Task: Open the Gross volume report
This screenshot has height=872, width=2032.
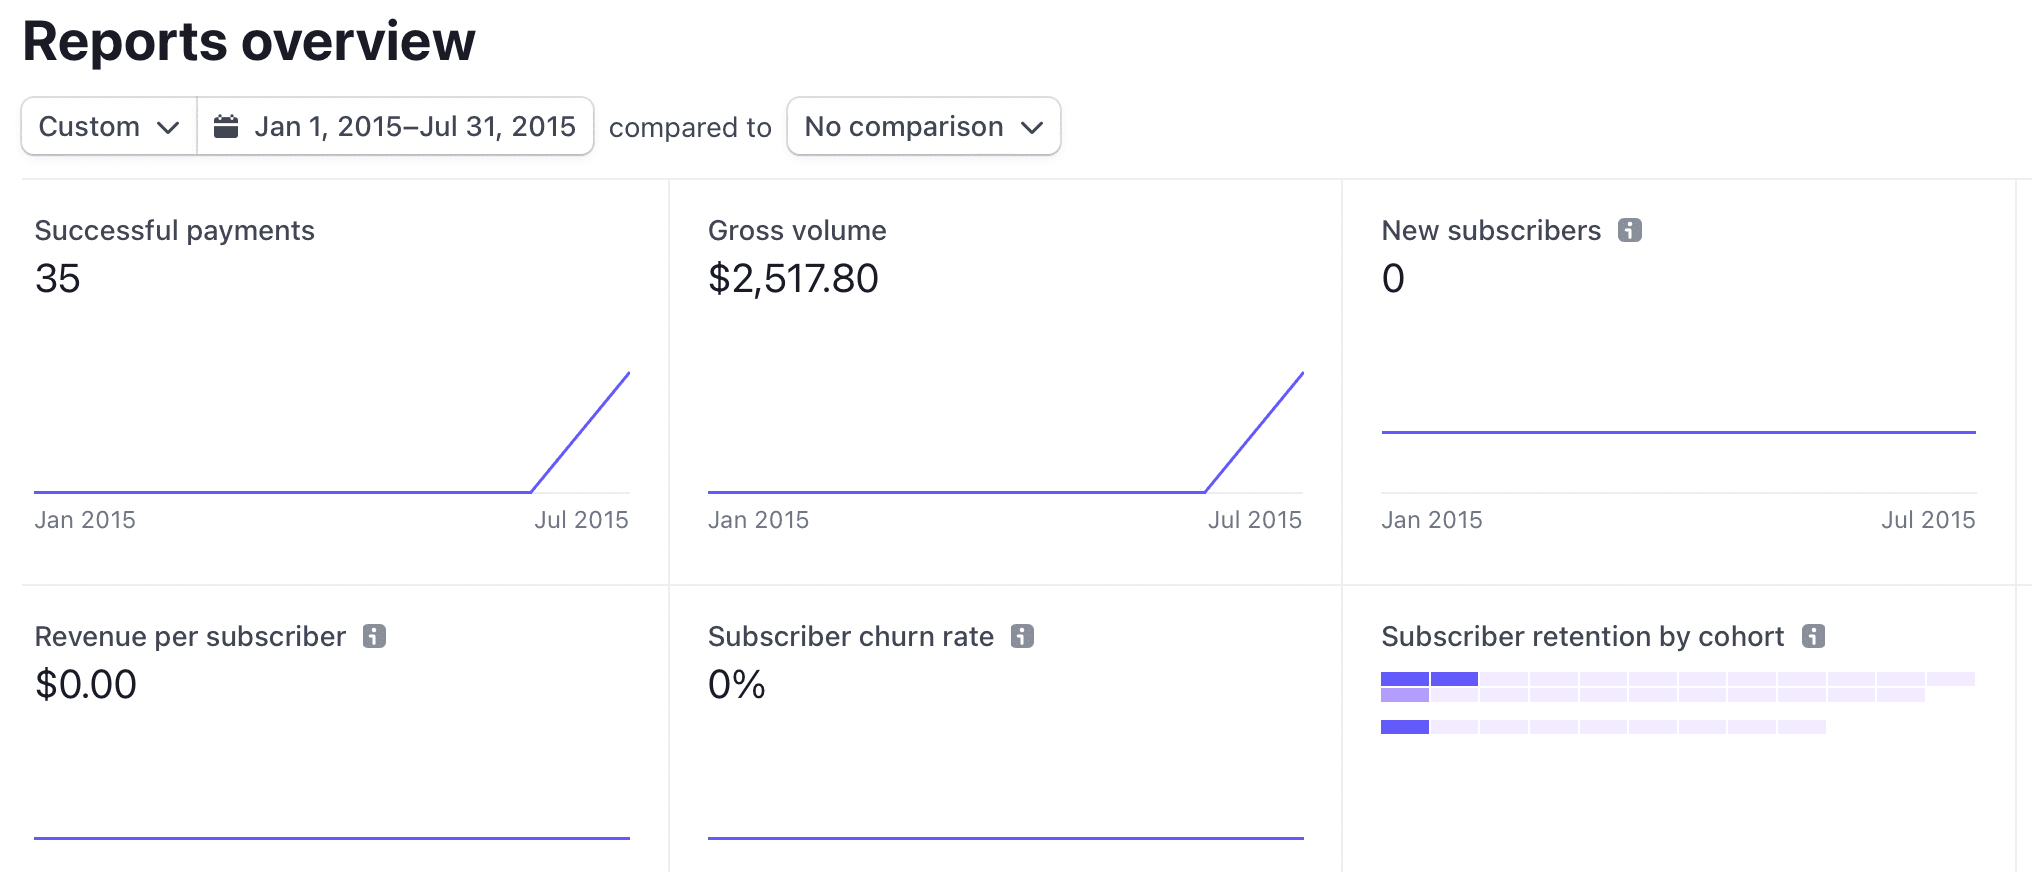Action: tap(796, 230)
